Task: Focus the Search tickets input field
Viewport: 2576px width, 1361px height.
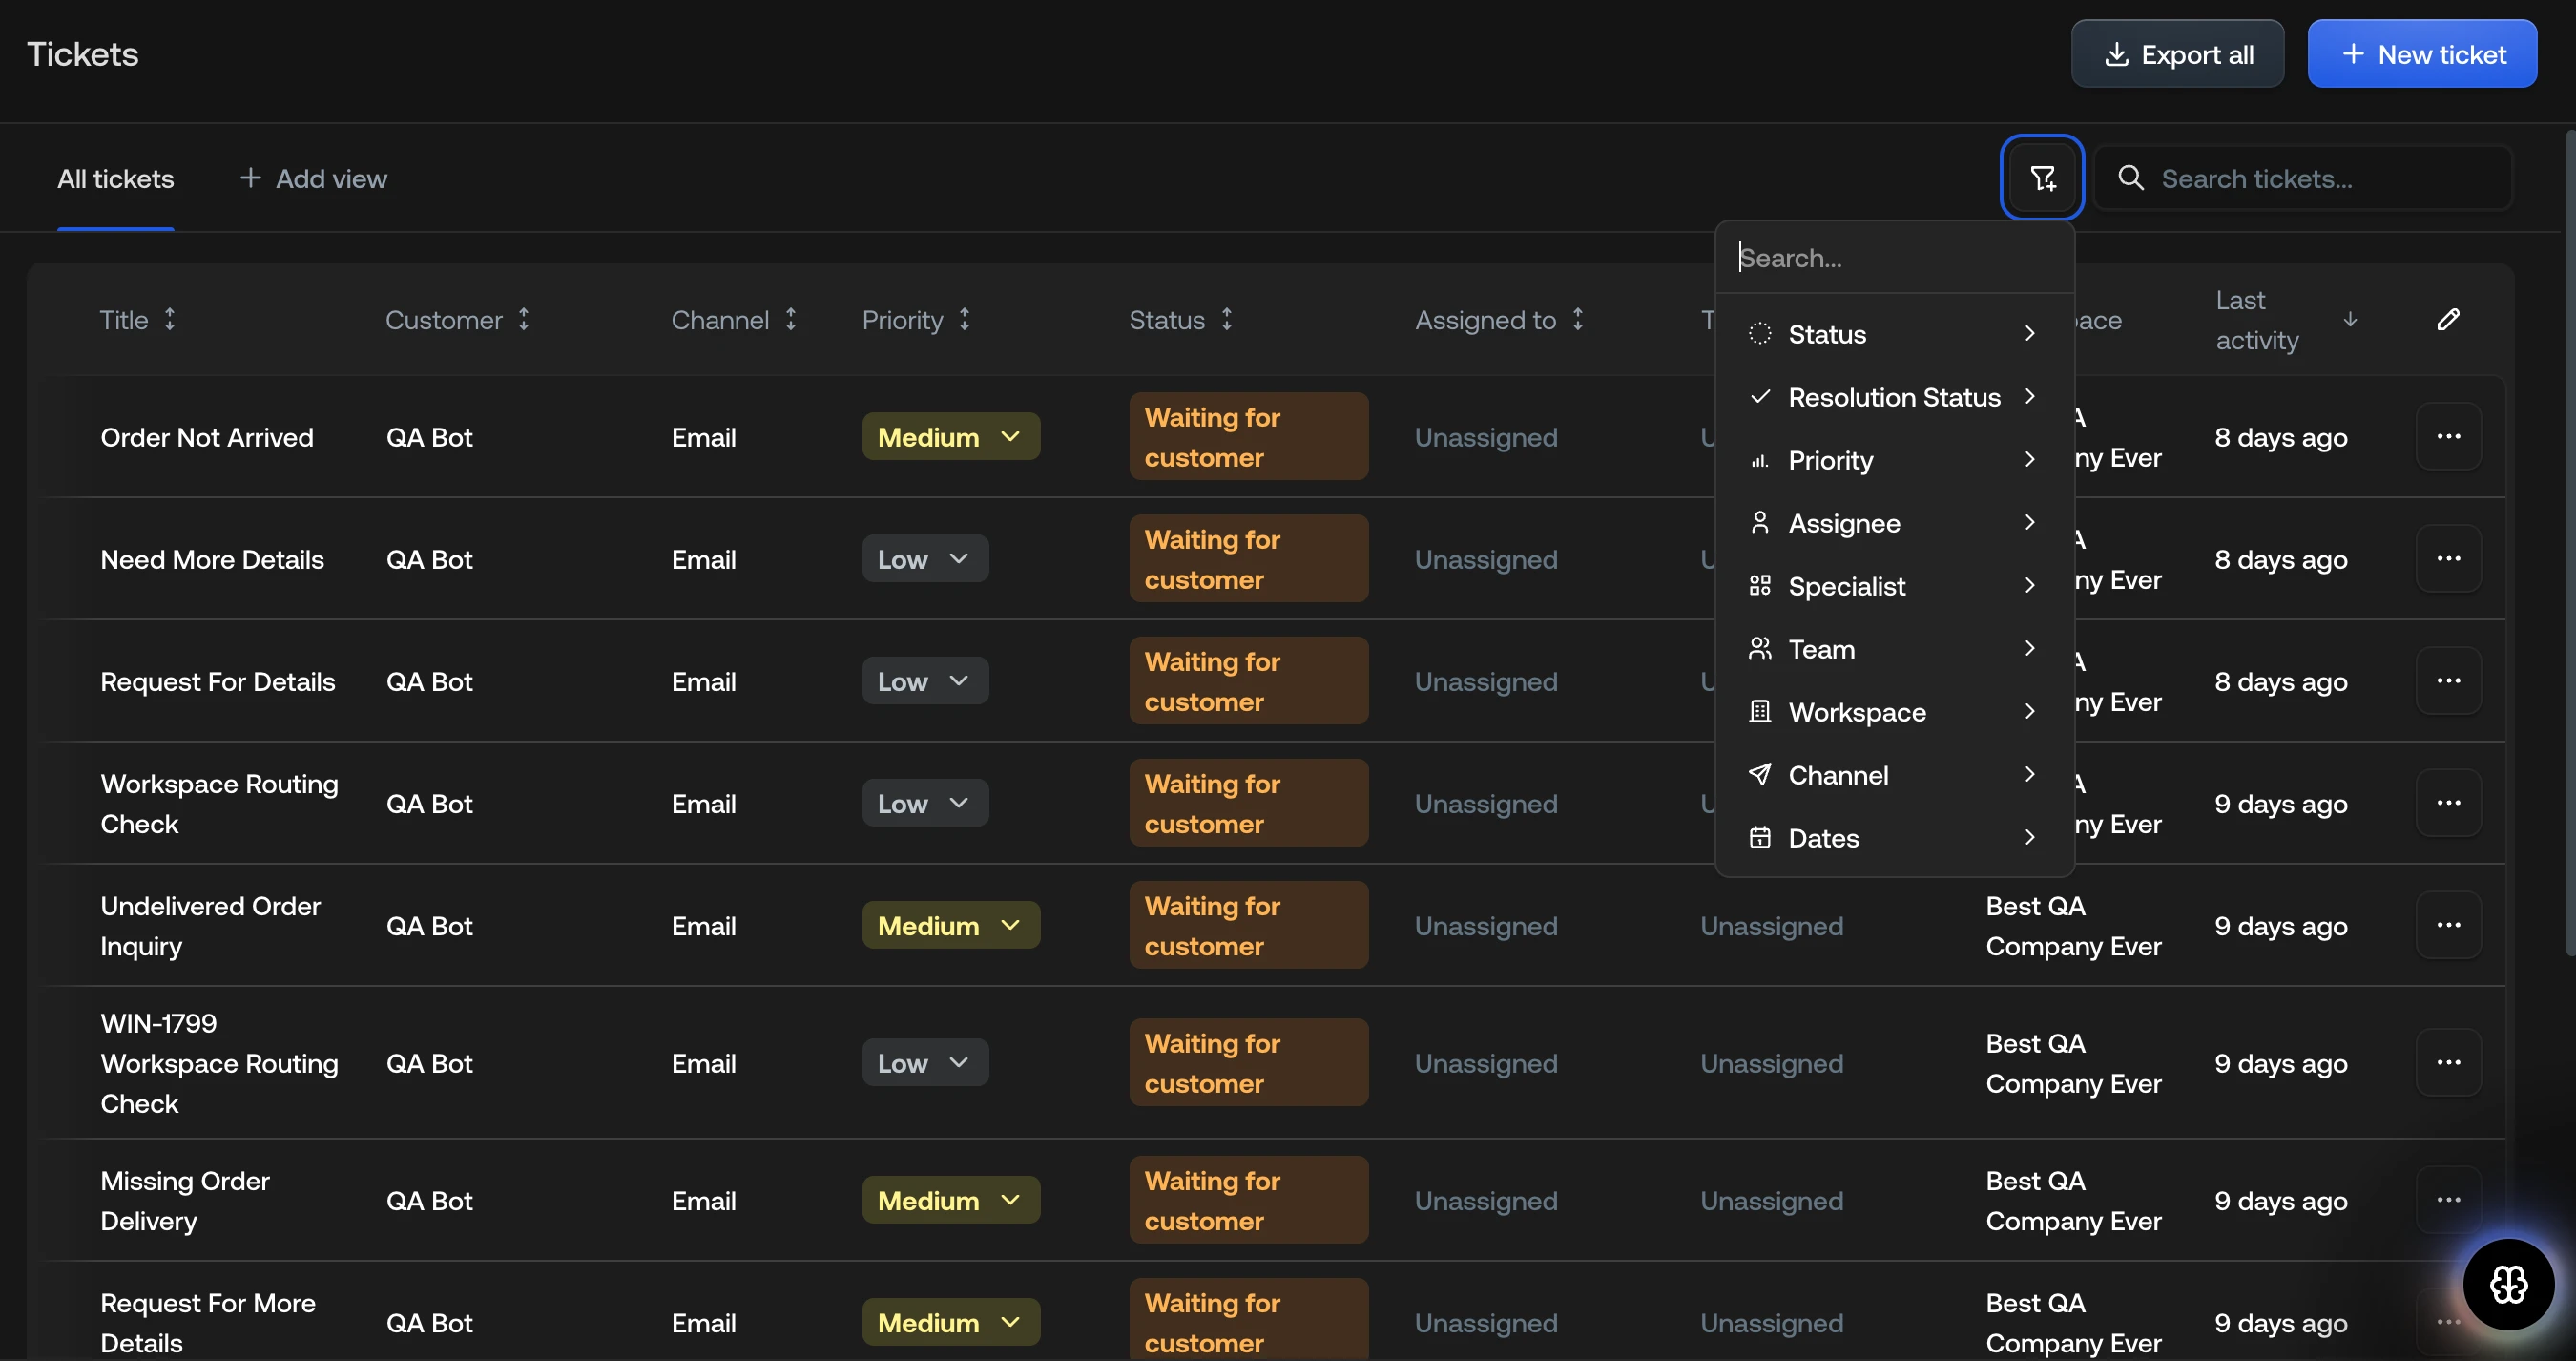Action: point(2302,178)
